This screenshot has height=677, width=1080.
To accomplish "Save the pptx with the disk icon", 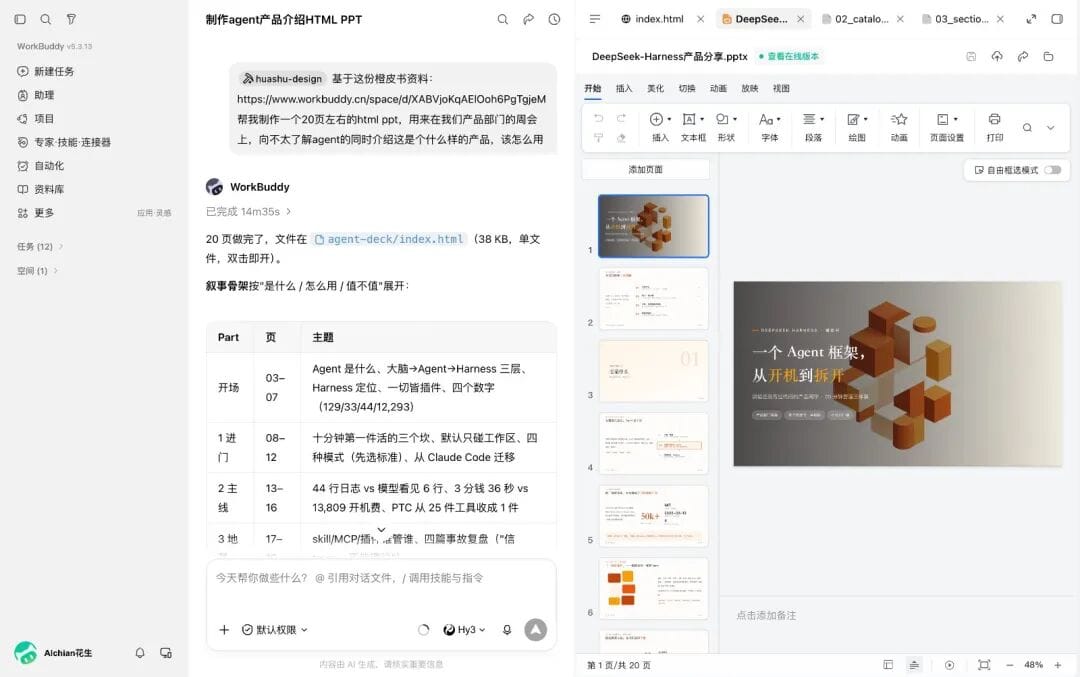I will pyautogui.click(x=971, y=56).
